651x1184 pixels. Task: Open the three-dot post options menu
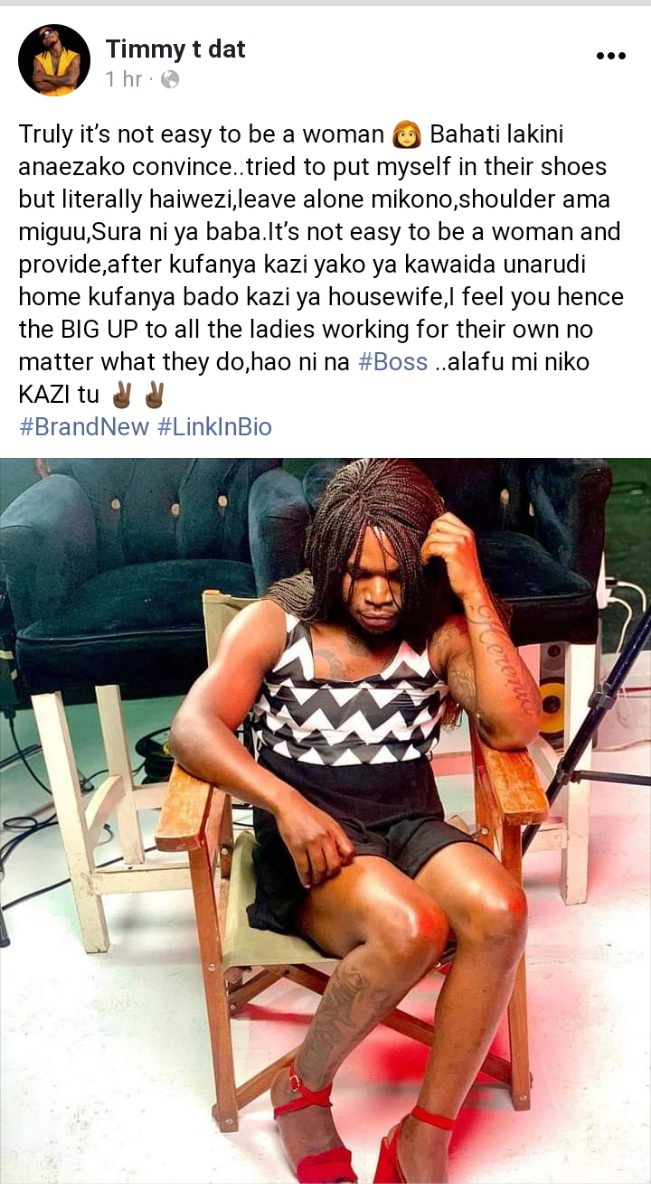(611, 56)
